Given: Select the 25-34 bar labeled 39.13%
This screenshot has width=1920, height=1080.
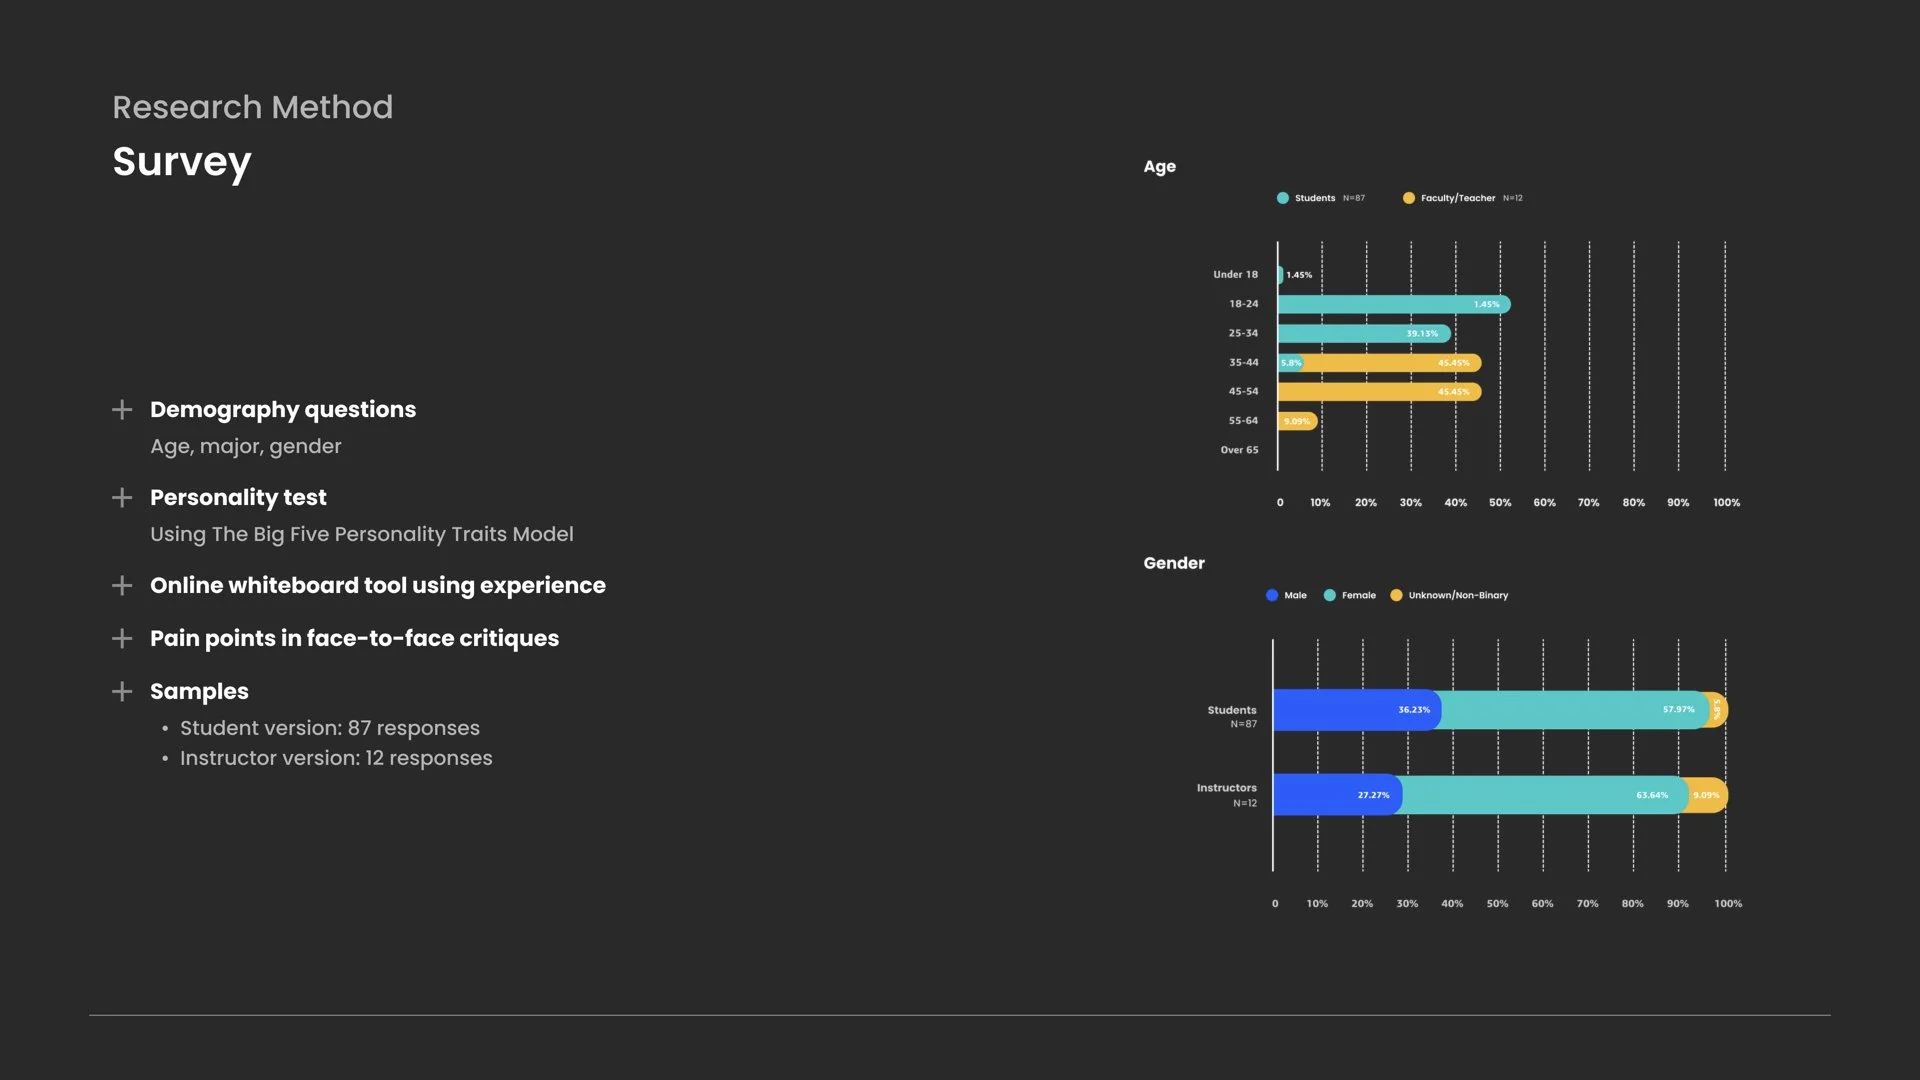Looking at the screenshot, I should tap(1360, 334).
